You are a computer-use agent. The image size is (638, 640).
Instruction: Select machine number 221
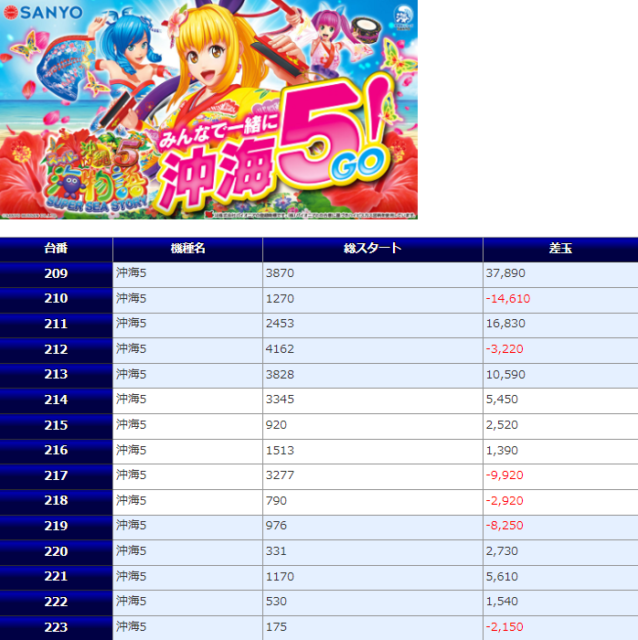click(56, 577)
